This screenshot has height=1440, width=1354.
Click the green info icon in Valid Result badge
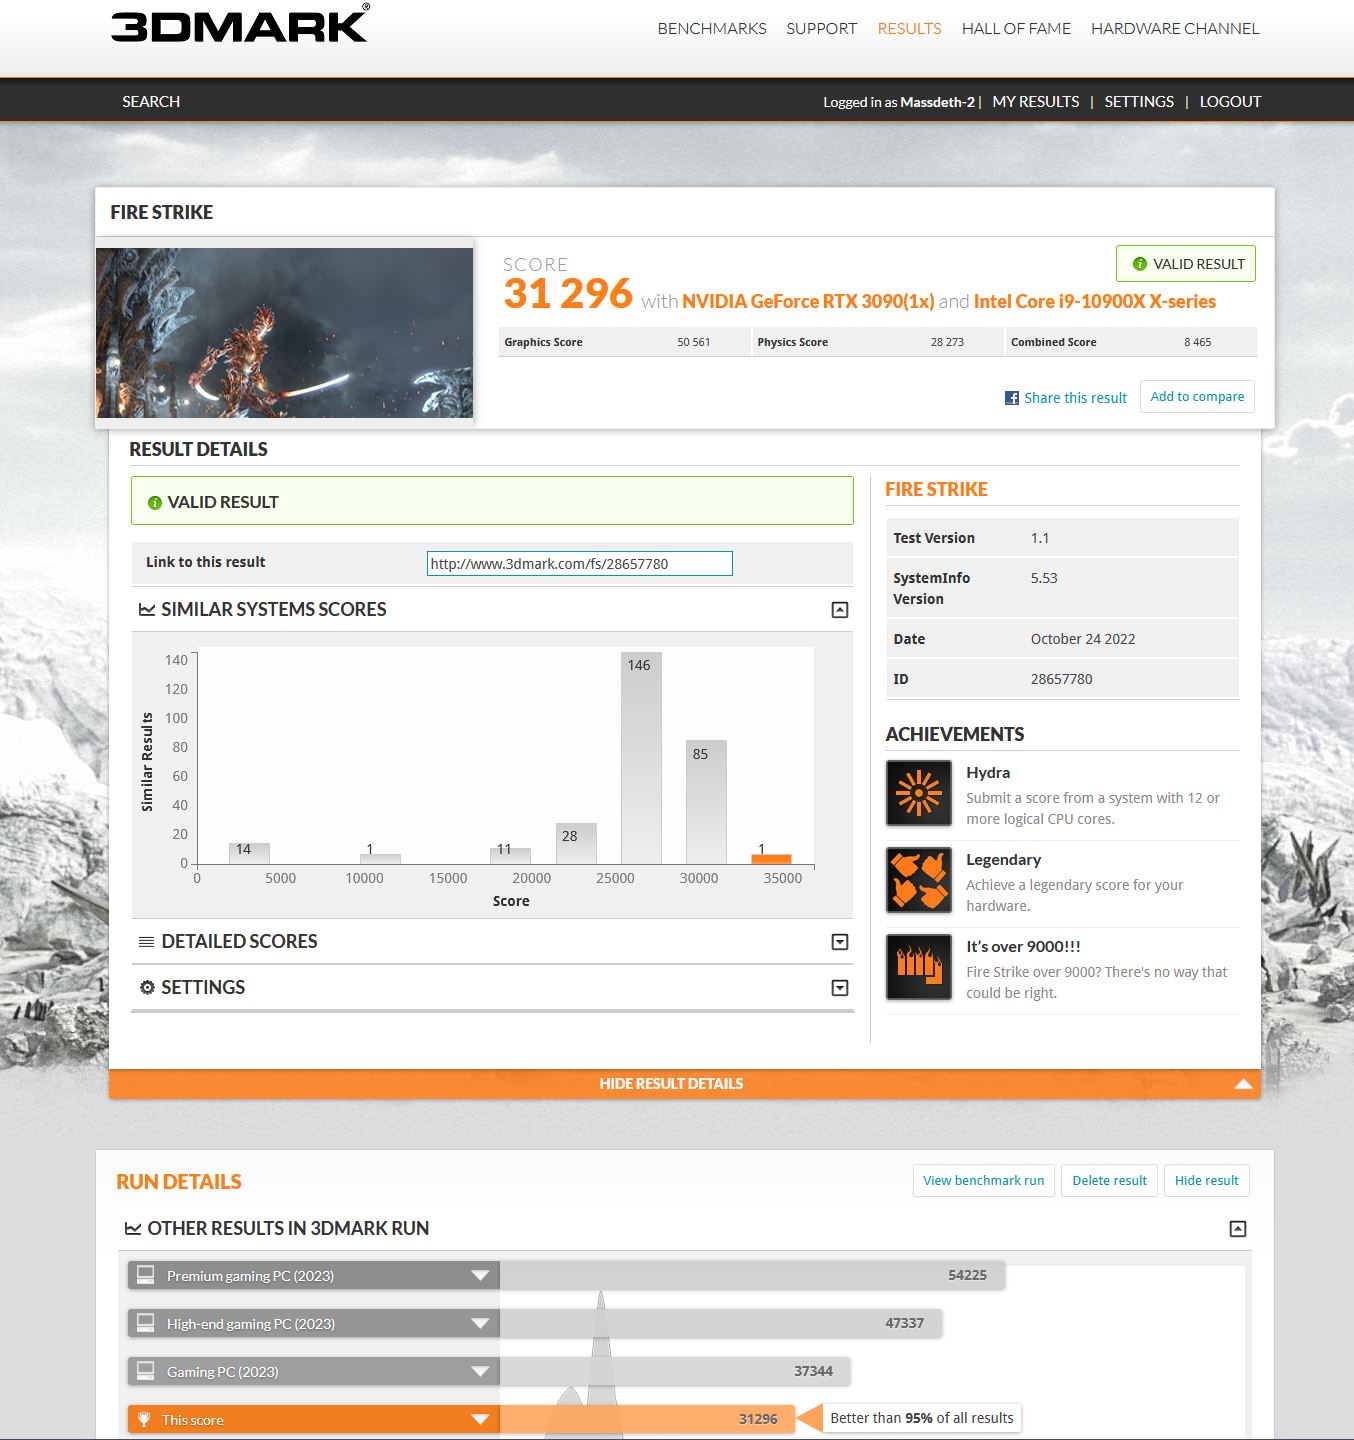[x=1139, y=264]
